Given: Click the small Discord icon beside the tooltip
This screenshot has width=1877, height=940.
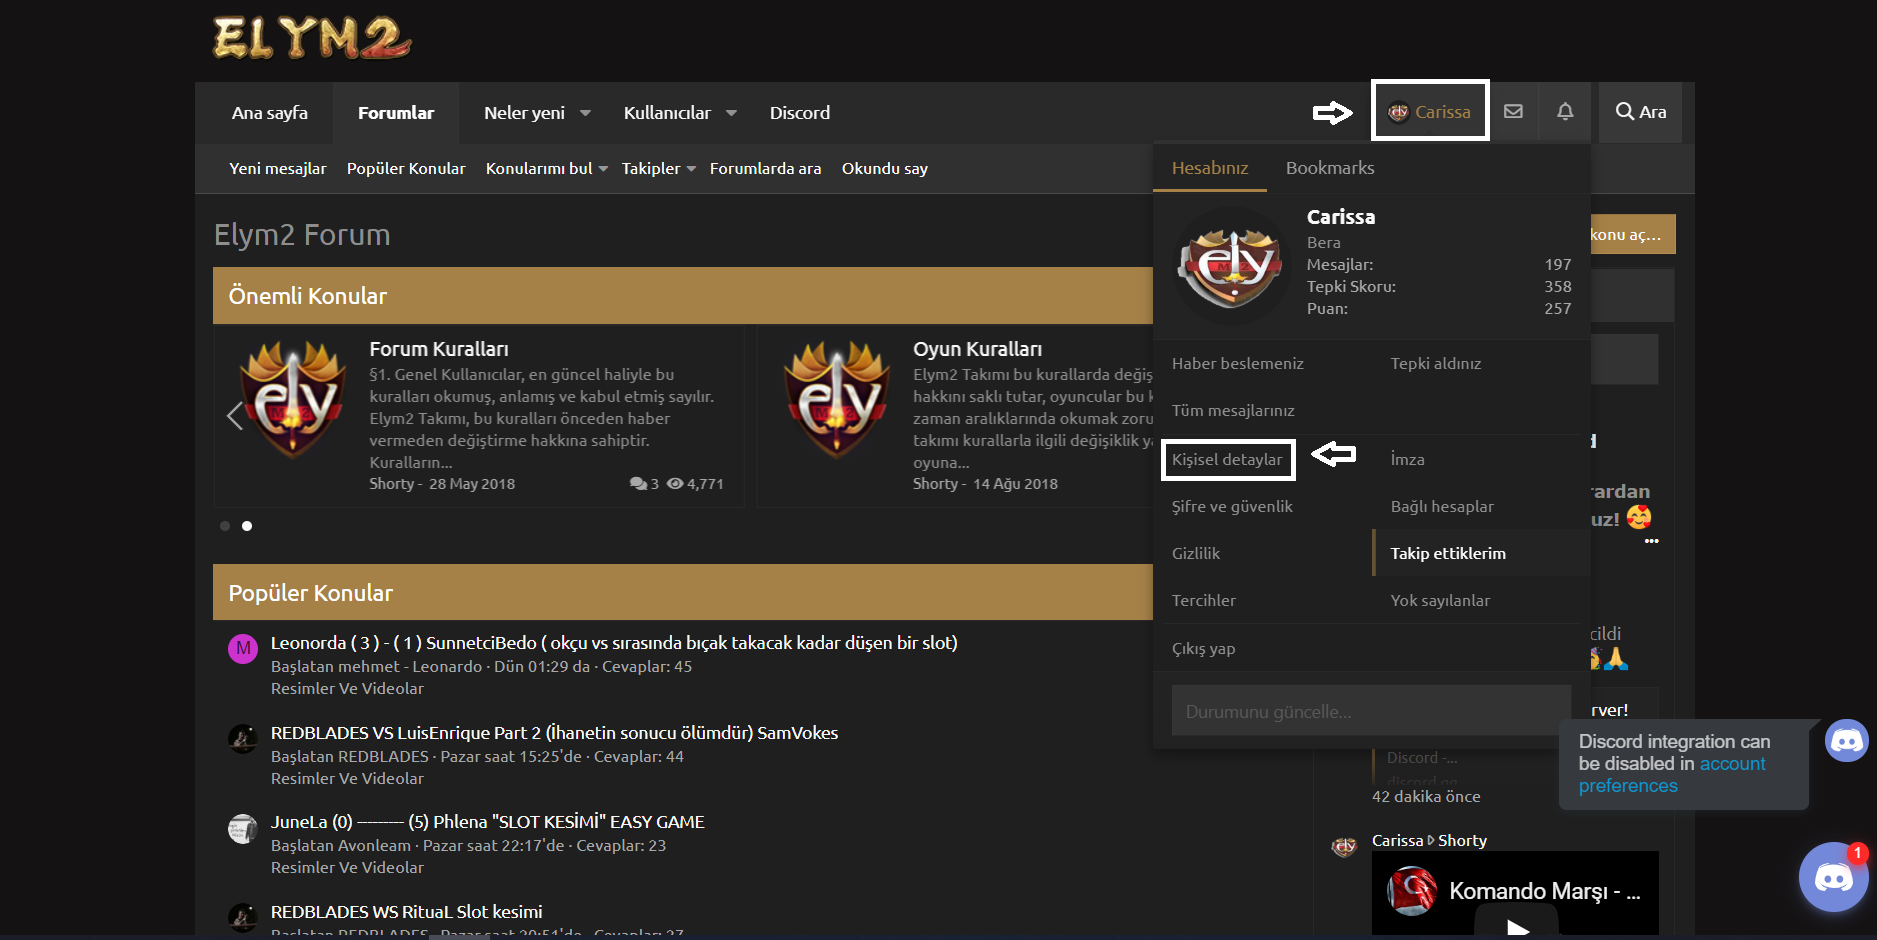Looking at the screenshot, I should (1846, 741).
